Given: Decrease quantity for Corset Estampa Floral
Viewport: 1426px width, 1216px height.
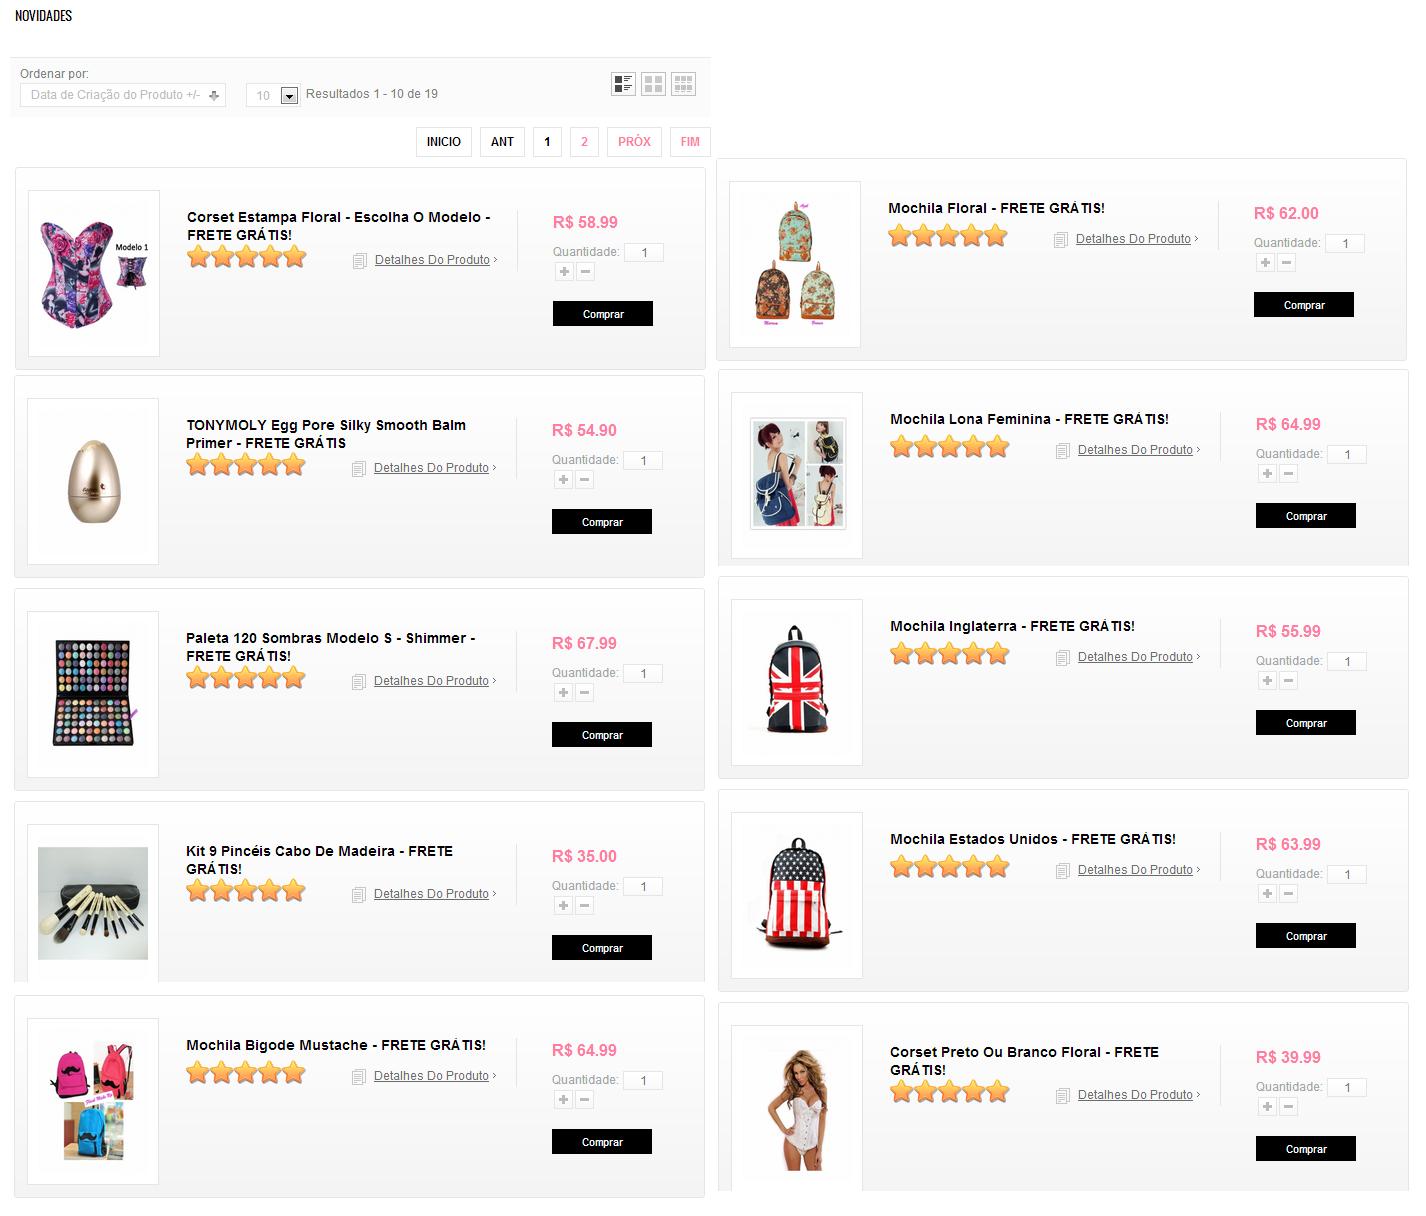Looking at the screenshot, I should click(x=585, y=272).
